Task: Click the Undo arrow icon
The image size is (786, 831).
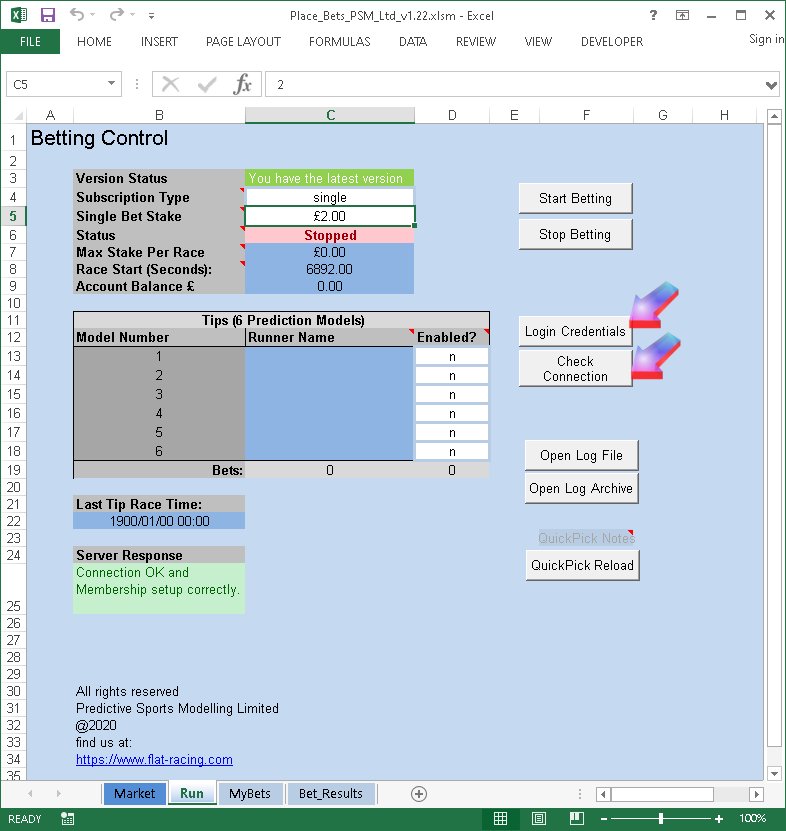Action: pos(77,15)
